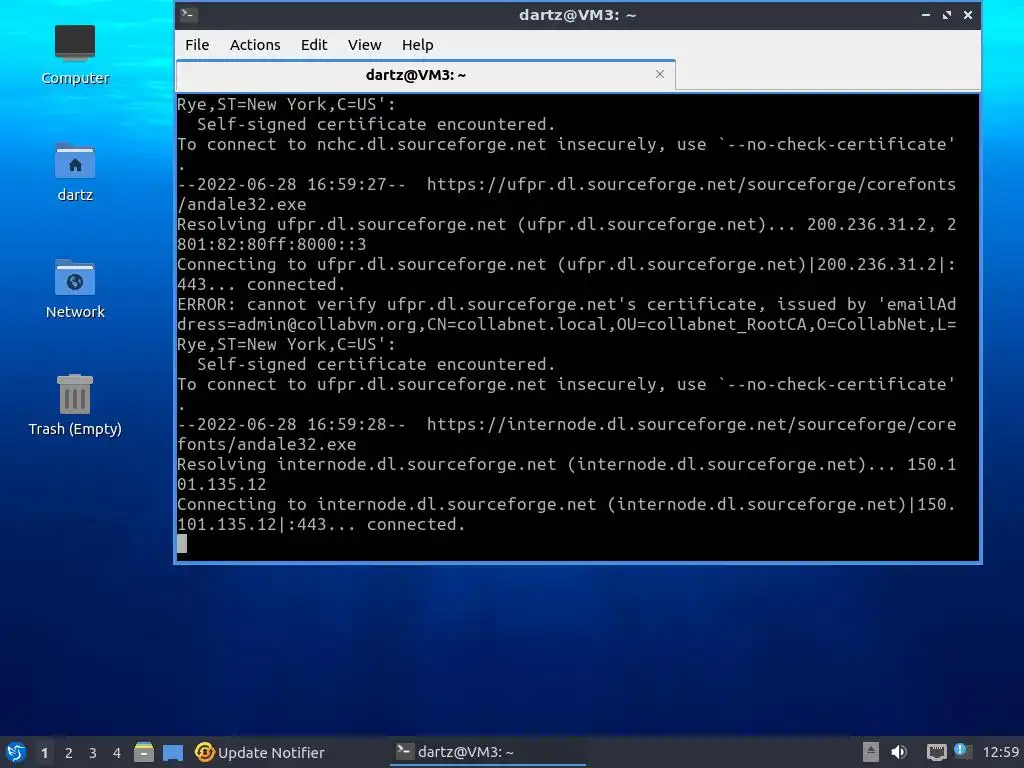
Task: Click the 'andale32.exe' text after ufpr URL
Action: (242, 204)
